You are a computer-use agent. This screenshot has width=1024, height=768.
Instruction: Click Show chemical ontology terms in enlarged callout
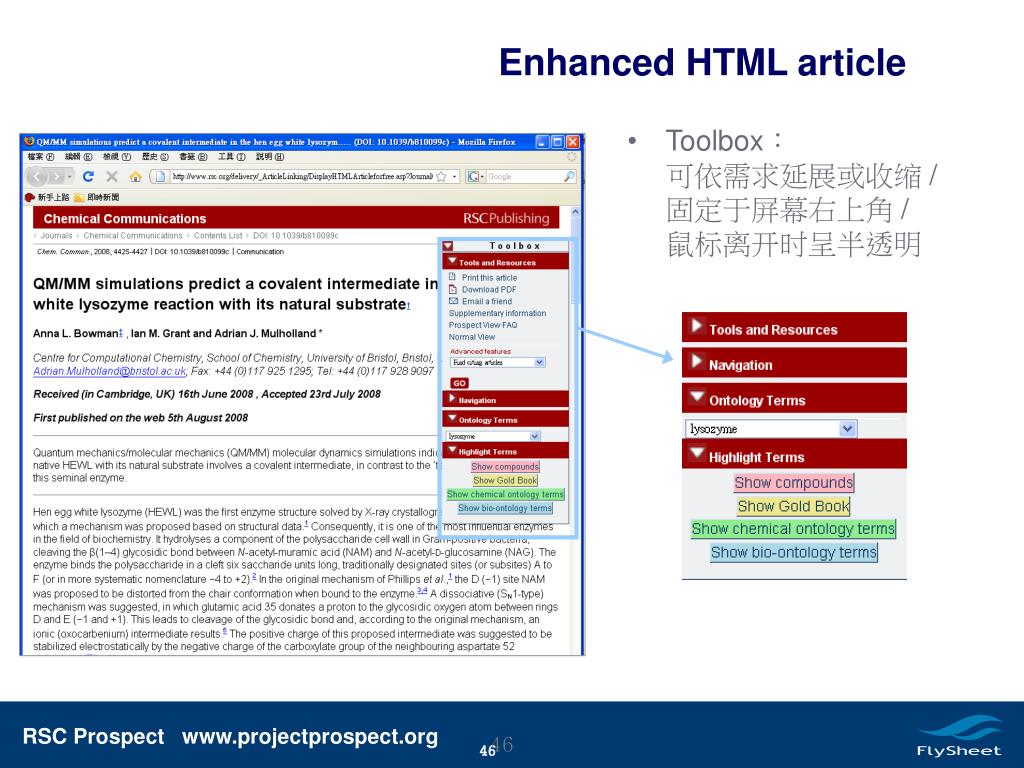793,529
